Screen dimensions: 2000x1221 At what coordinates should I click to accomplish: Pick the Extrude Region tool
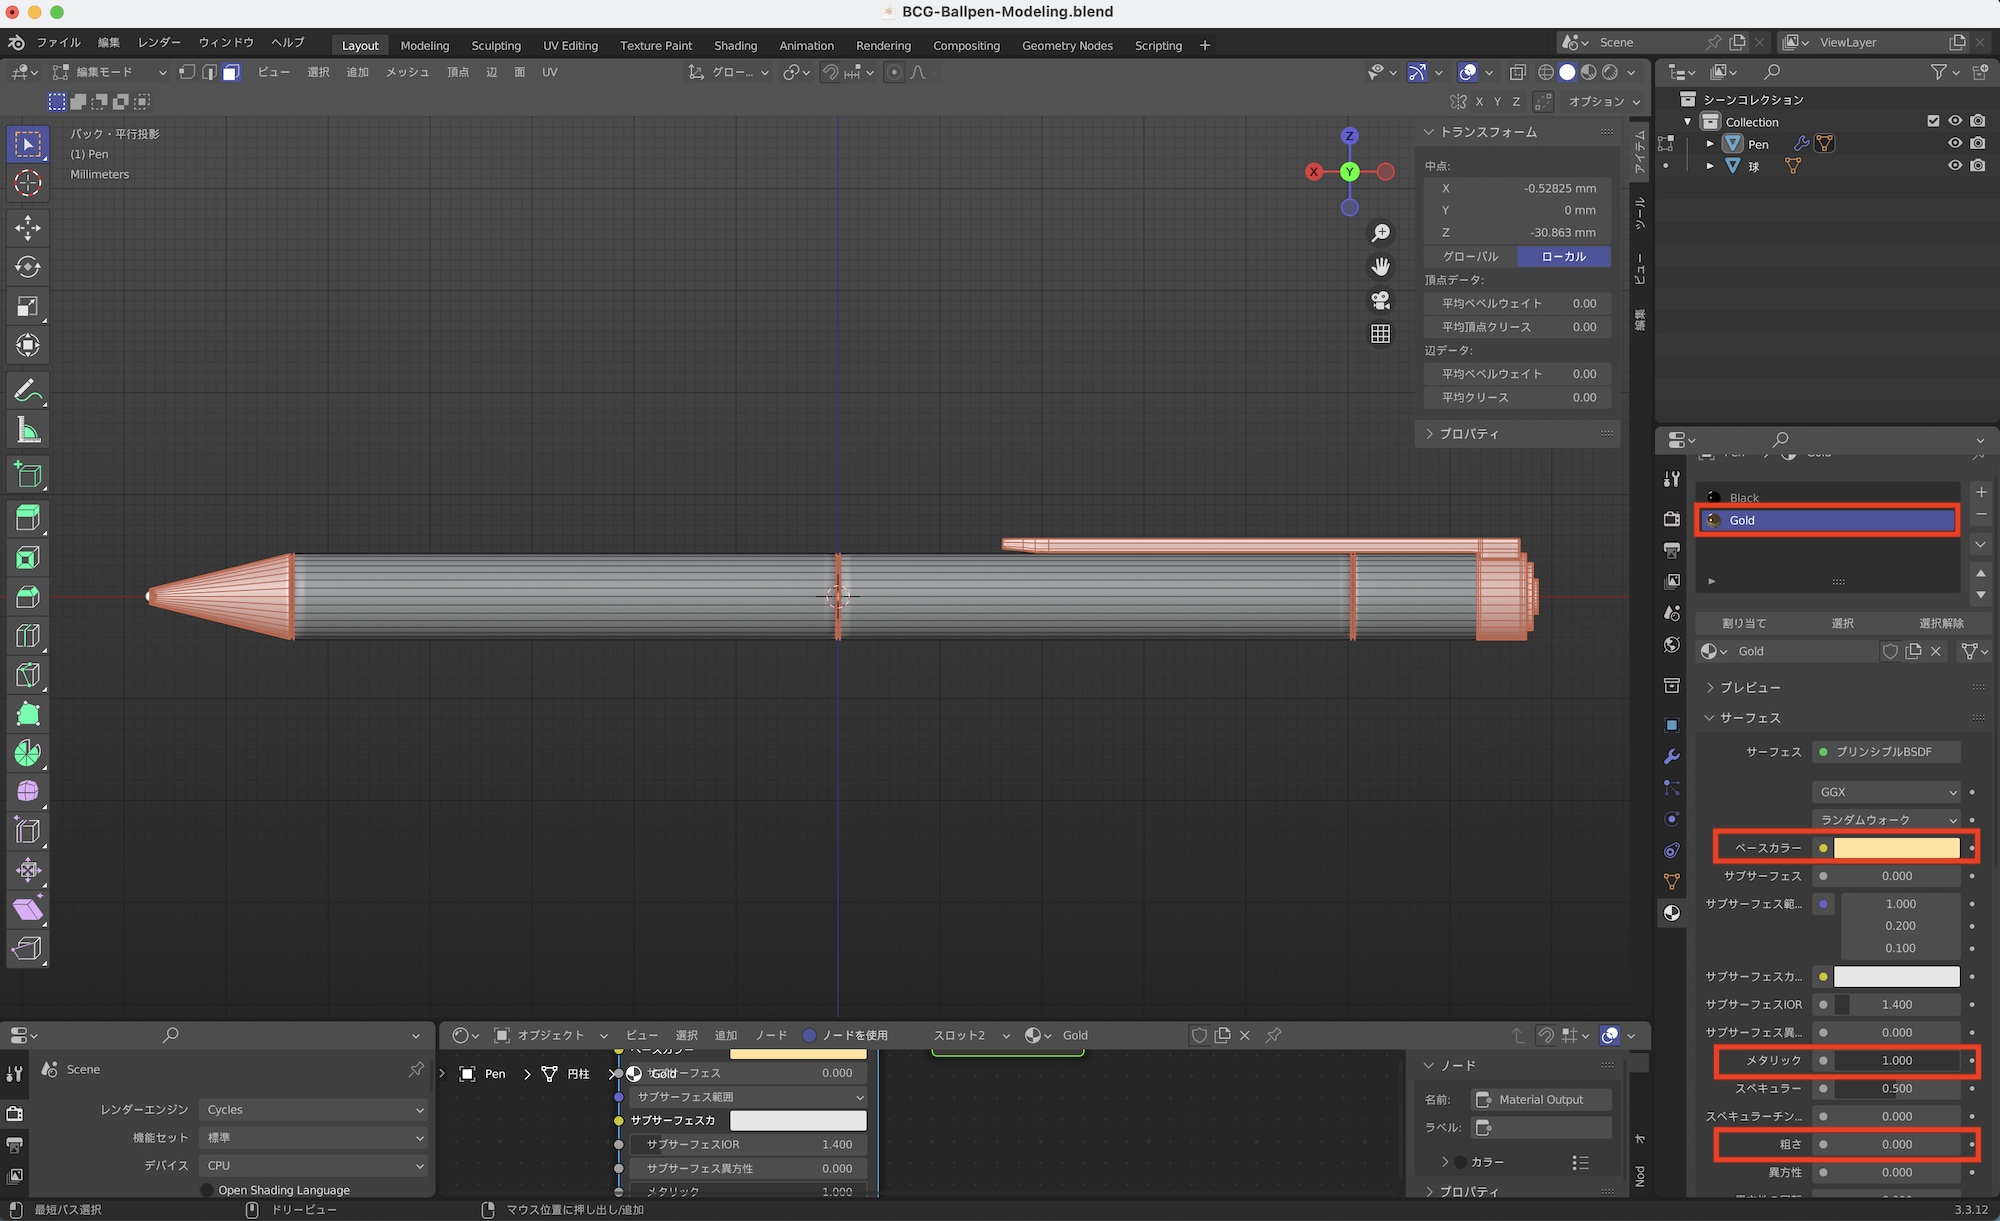pos(28,518)
